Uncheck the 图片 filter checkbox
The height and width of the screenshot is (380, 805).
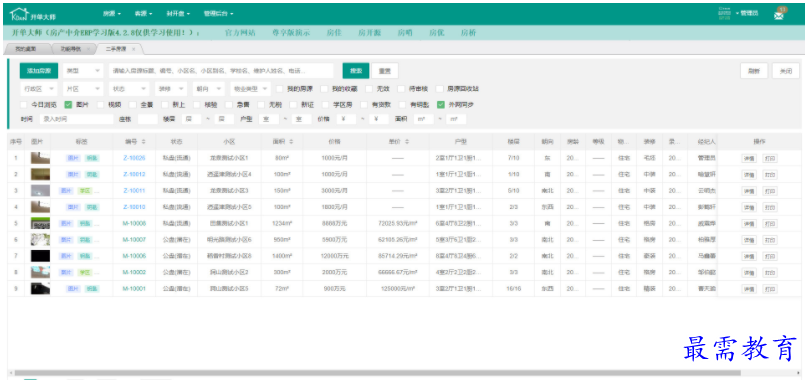68,105
